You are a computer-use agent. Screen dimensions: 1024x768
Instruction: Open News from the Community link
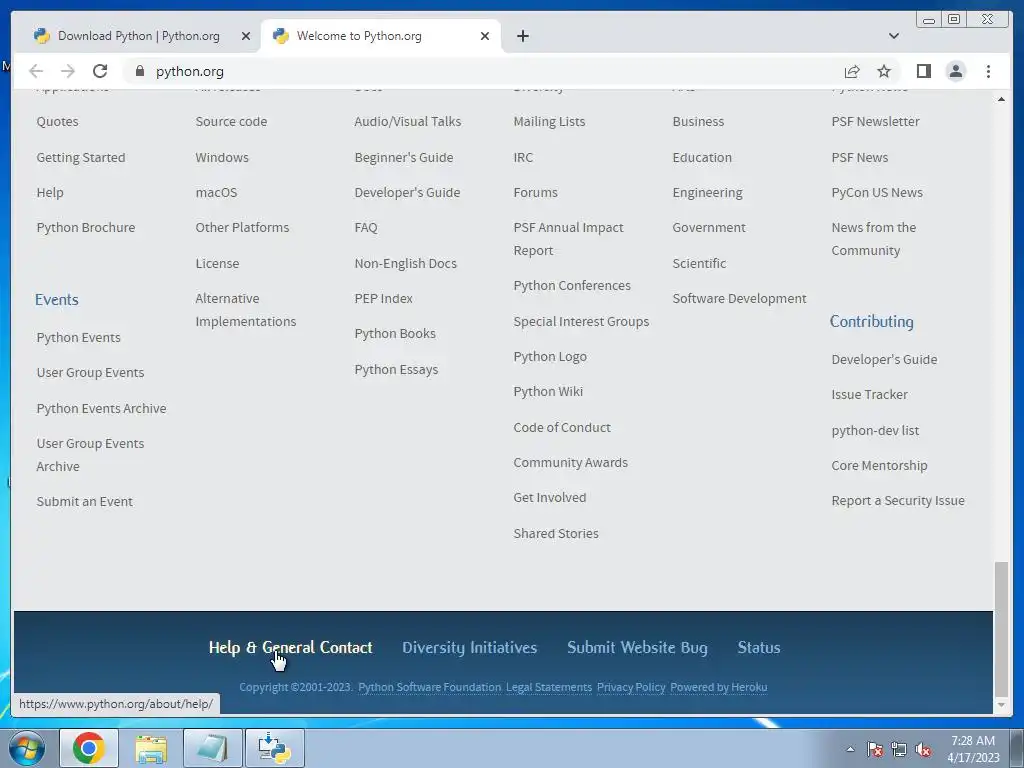(874, 239)
